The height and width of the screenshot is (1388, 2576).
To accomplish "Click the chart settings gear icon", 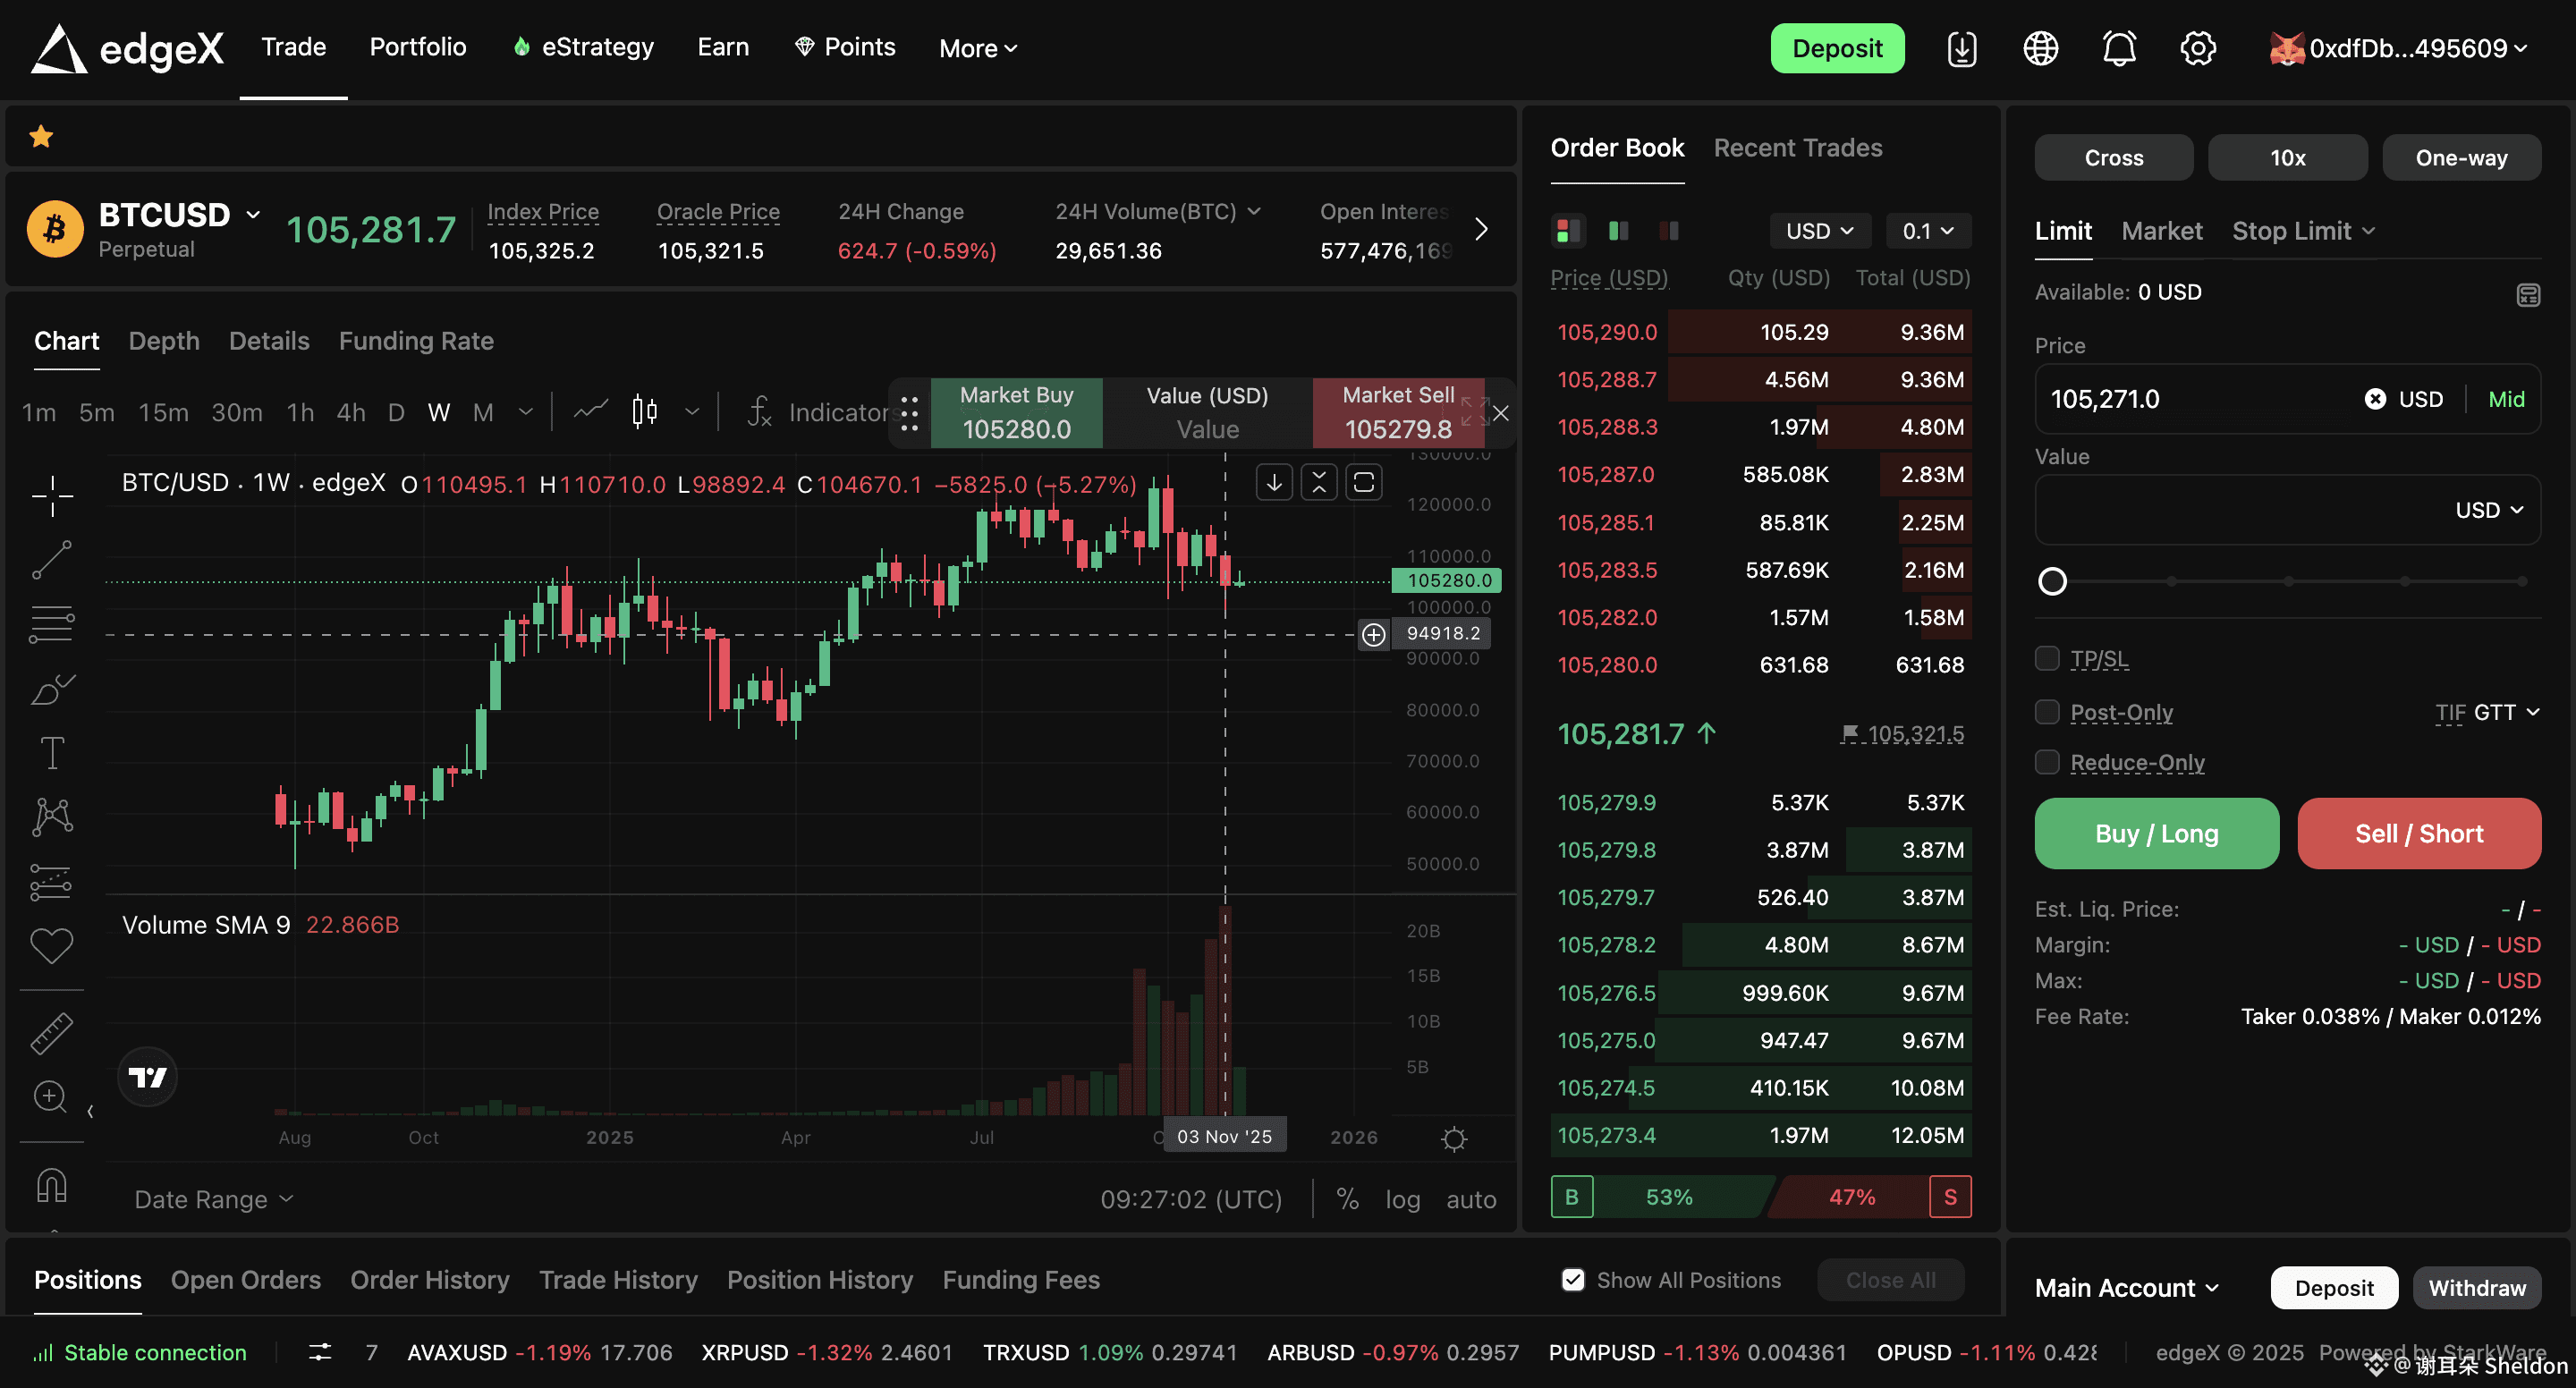I will click(x=1454, y=1139).
